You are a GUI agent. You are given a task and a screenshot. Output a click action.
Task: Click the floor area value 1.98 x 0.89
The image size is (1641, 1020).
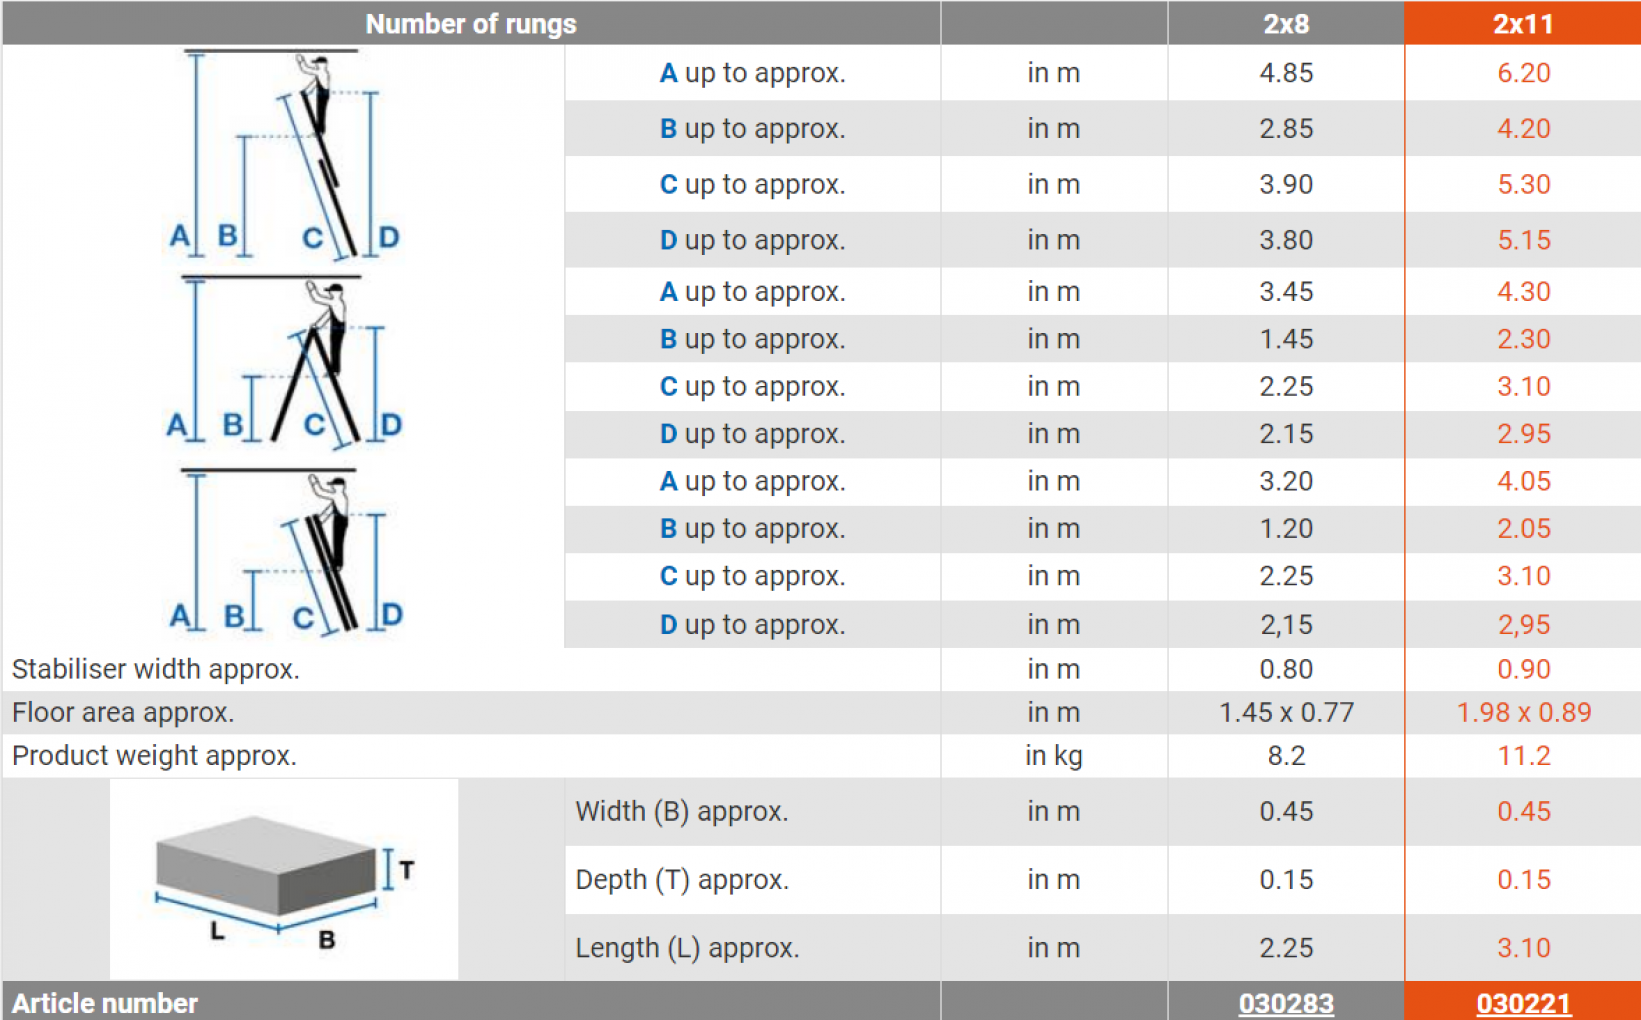(x=1523, y=712)
